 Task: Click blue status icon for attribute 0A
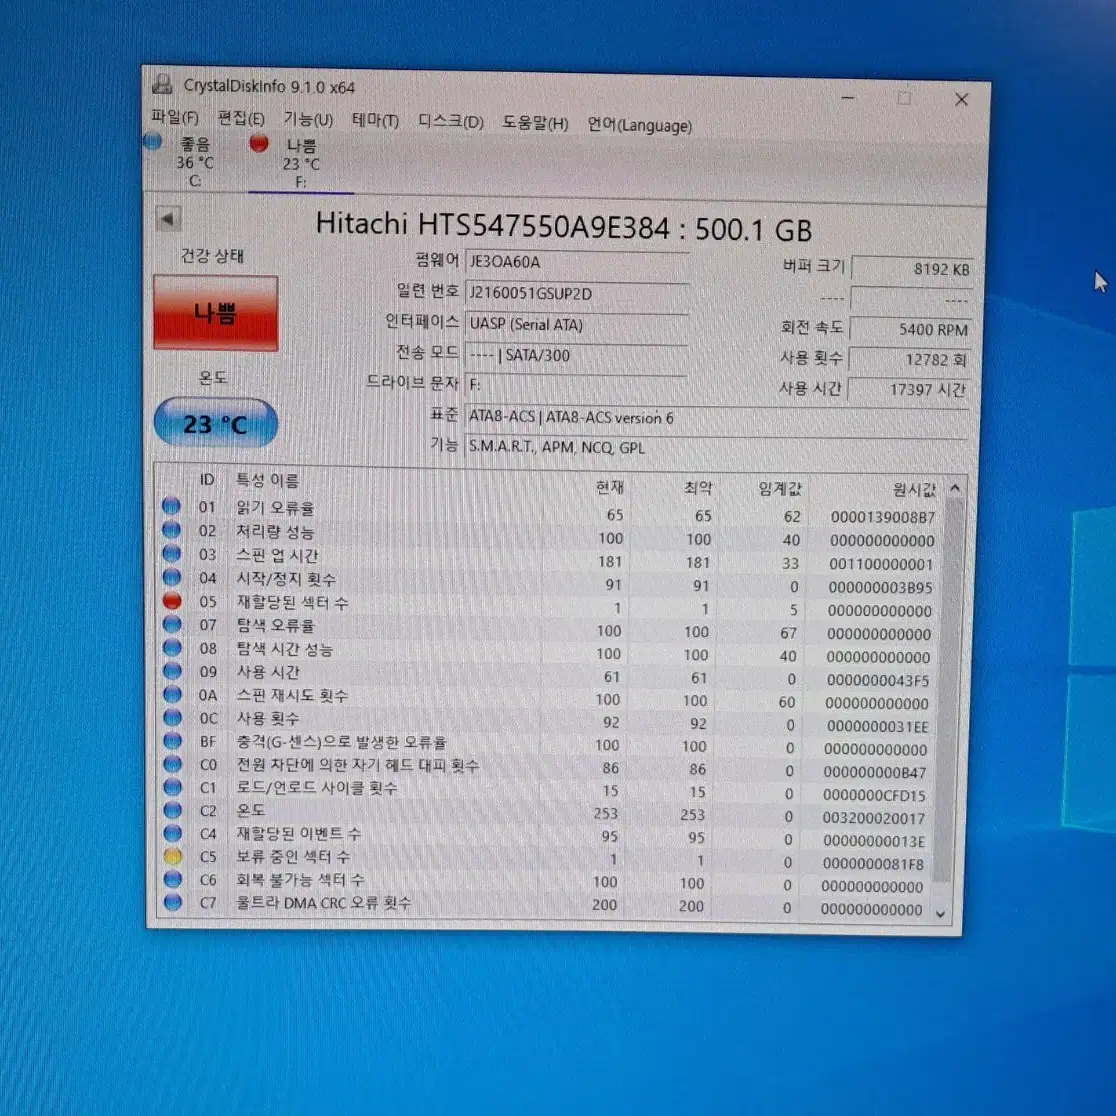coord(172,694)
